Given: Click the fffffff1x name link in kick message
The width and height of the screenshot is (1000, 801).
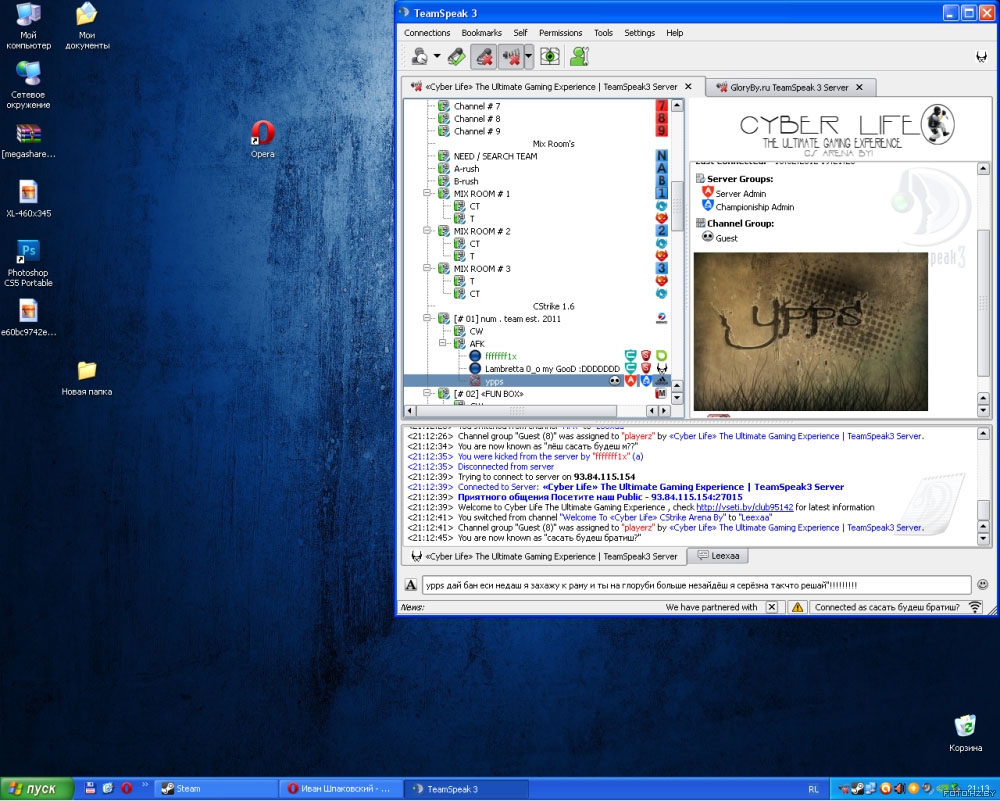Looking at the screenshot, I should (x=611, y=457).
